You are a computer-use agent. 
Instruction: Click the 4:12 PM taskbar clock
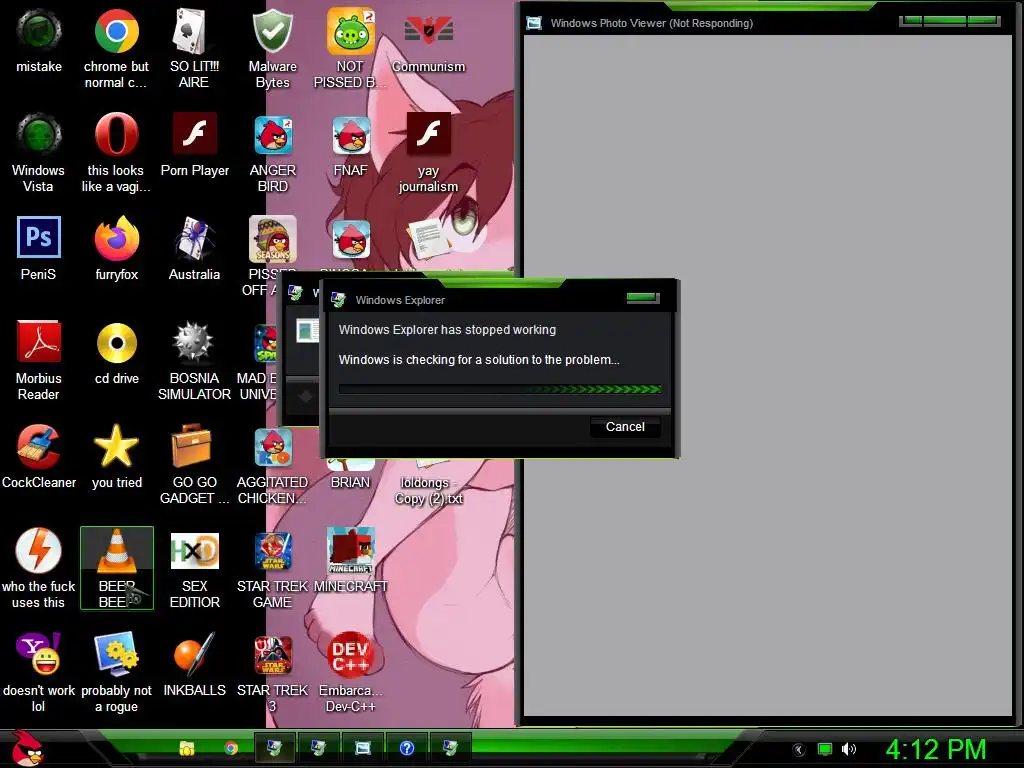[x=935, y=750]
